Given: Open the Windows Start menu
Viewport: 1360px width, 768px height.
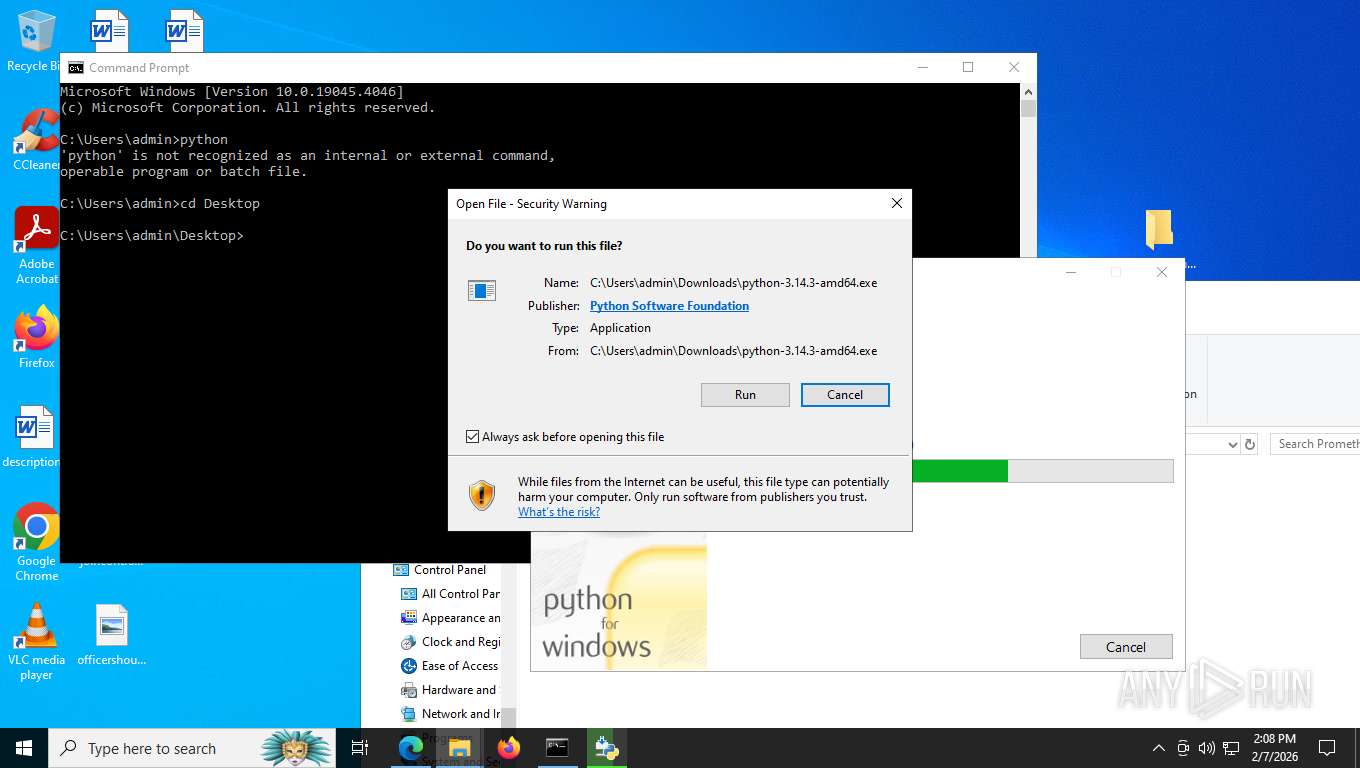Looking at the screenshot, I should tap(24, 748).
